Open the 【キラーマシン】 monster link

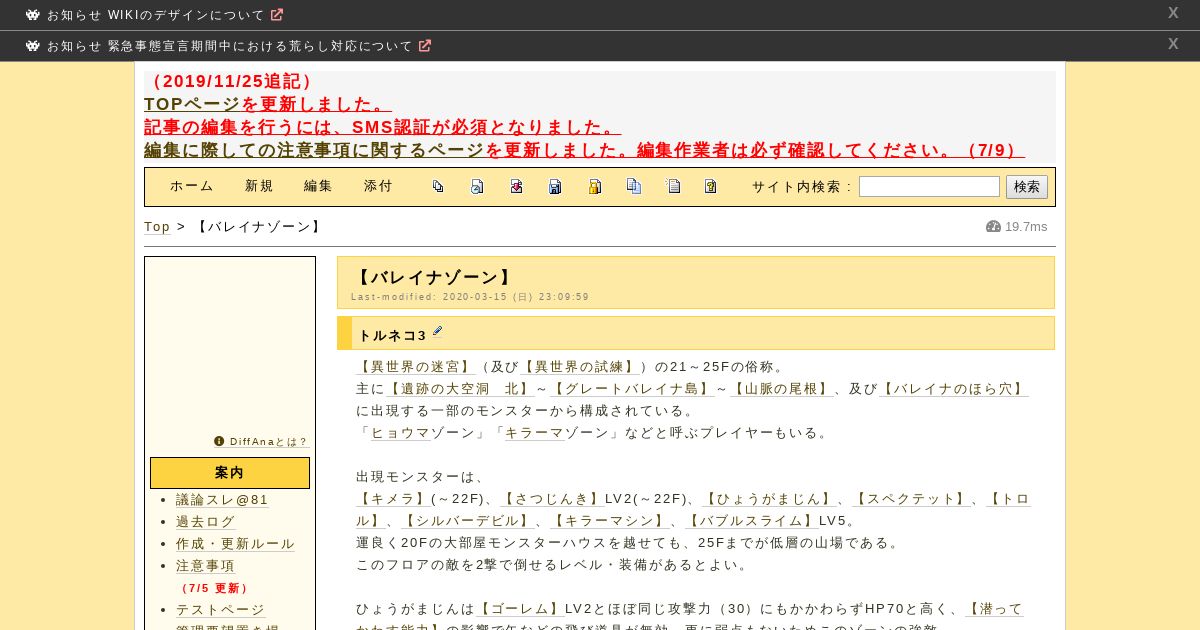tap(610, 521)
